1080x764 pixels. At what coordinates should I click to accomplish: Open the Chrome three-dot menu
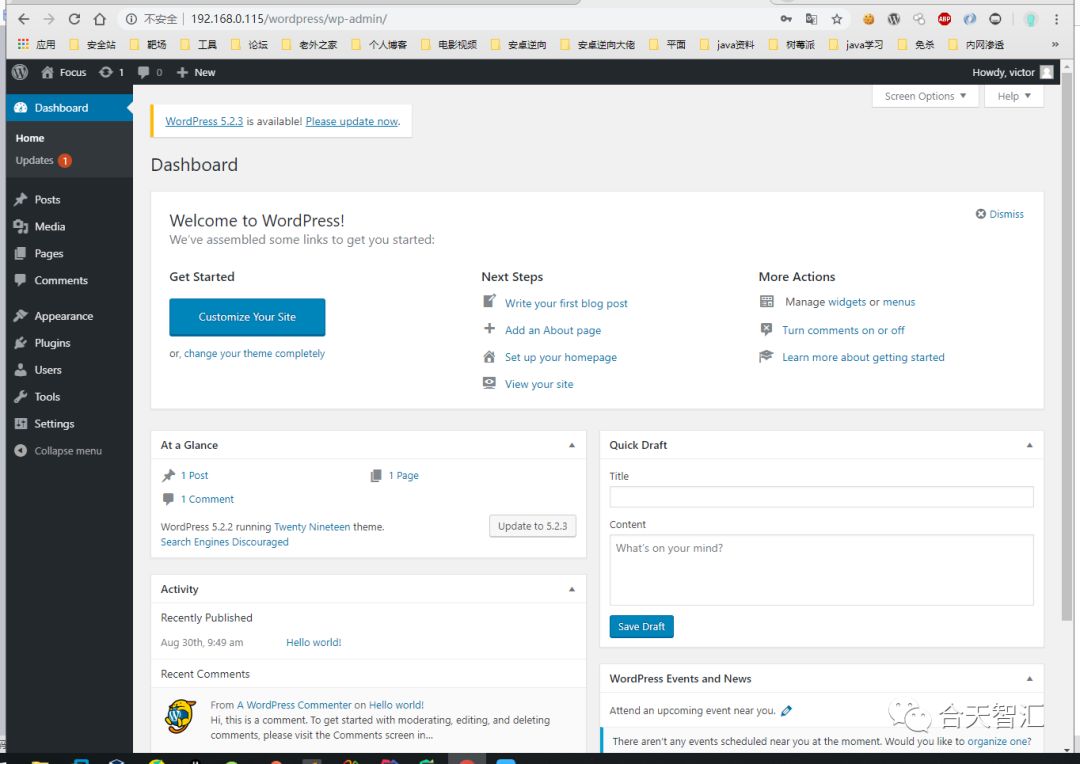1056,19
